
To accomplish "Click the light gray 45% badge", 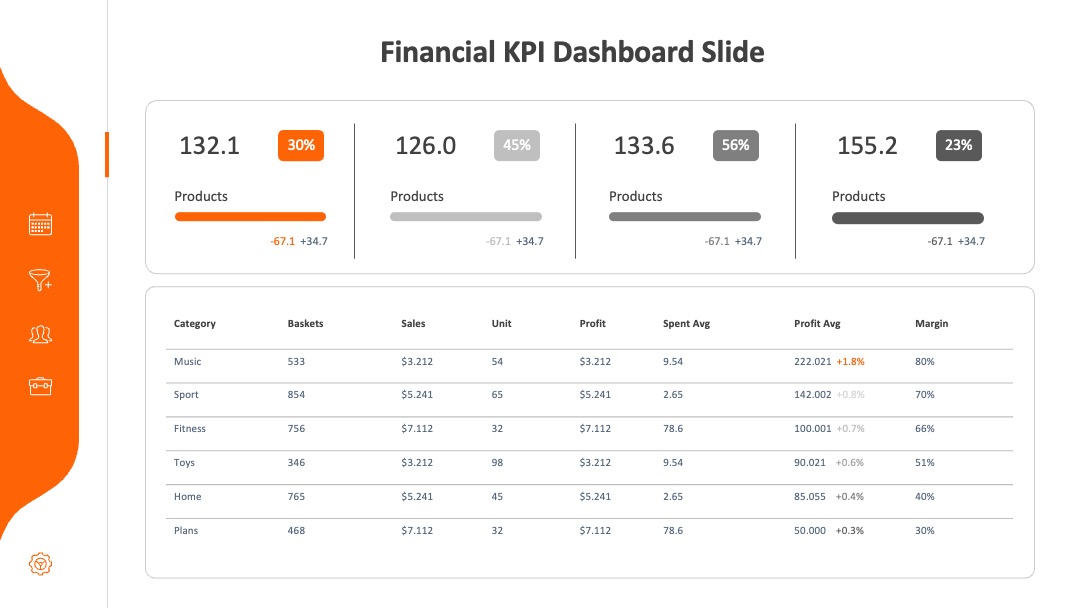I will click(x=517, y=145).
